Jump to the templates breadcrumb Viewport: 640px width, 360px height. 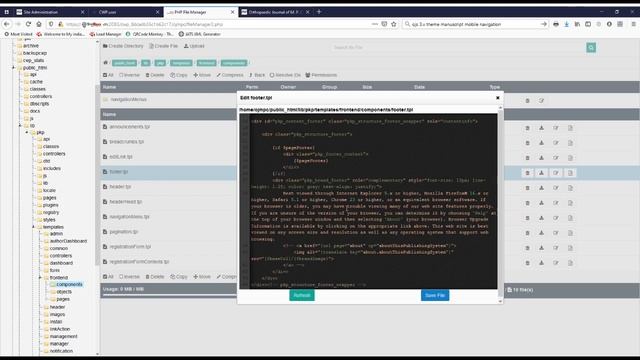pos(181,63)
